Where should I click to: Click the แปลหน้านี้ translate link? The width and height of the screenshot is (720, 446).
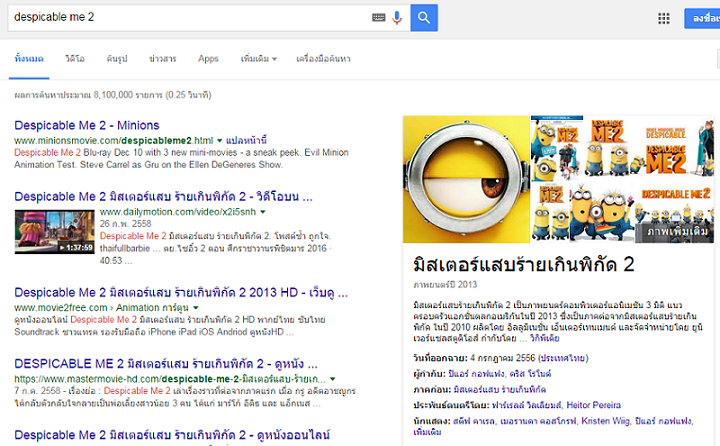pos(246,140)
